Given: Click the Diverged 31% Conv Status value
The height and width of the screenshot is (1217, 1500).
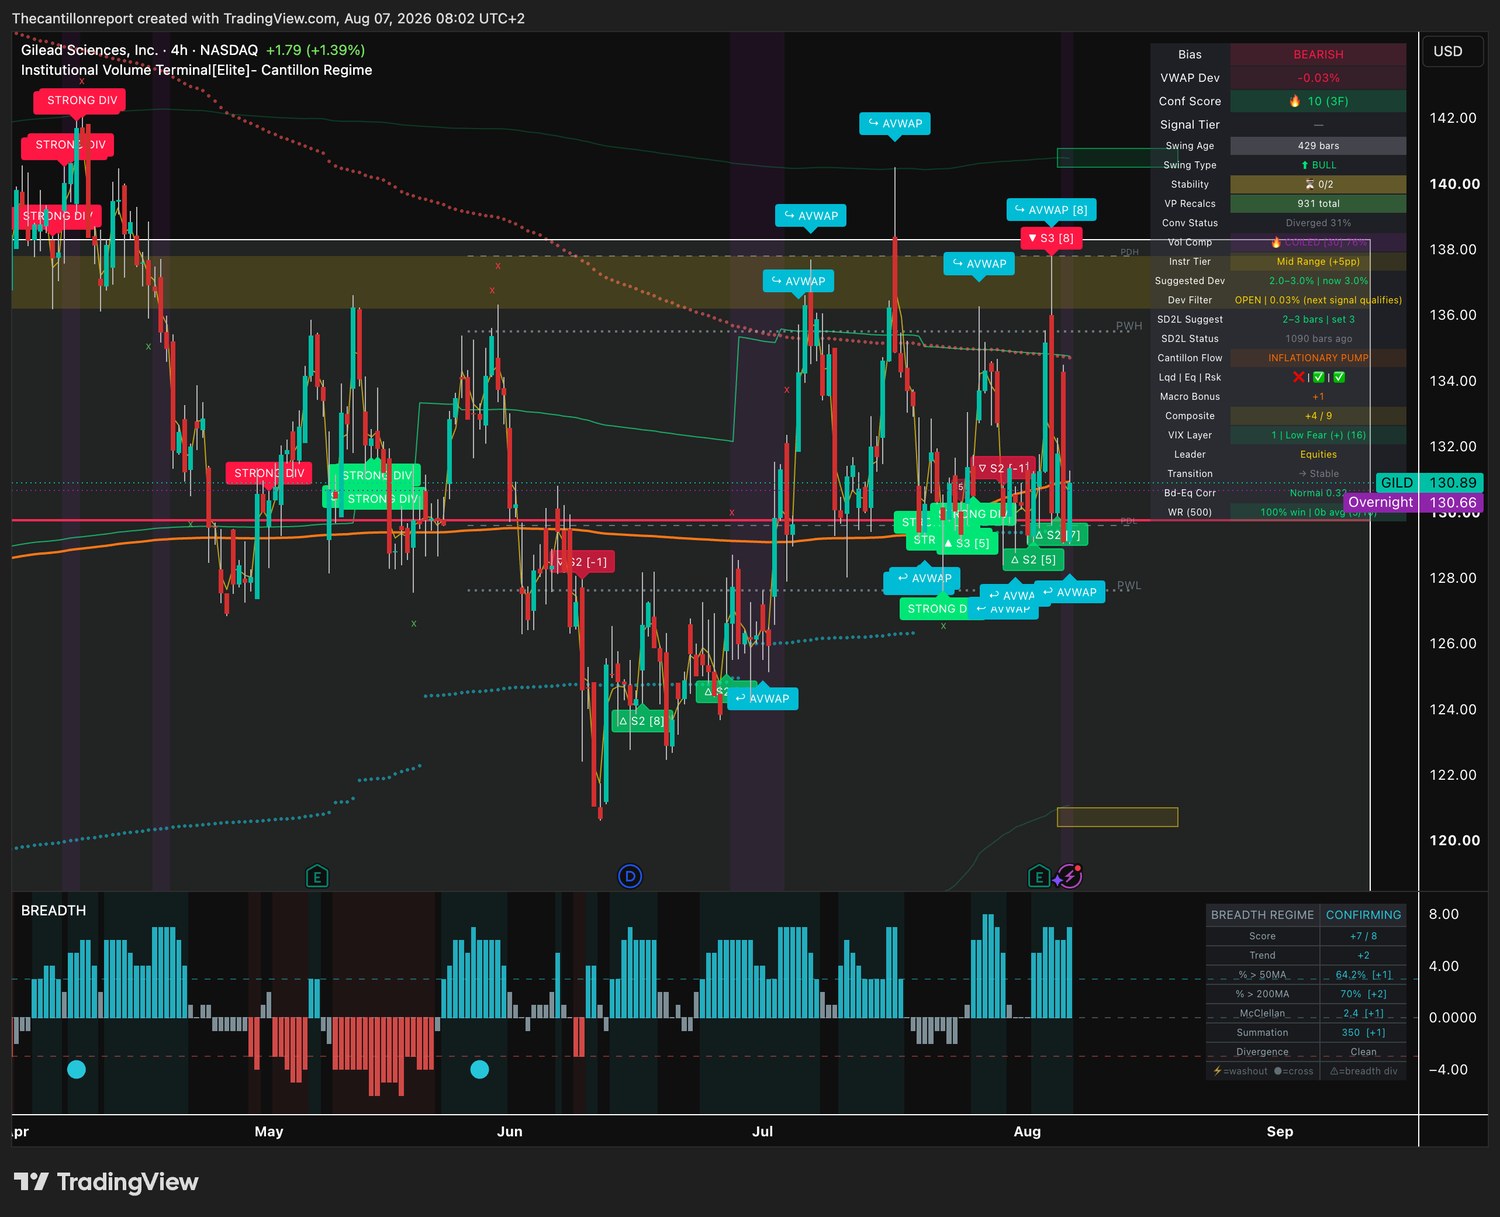Looking at the screenshot, I should (x=1318, y=223).
